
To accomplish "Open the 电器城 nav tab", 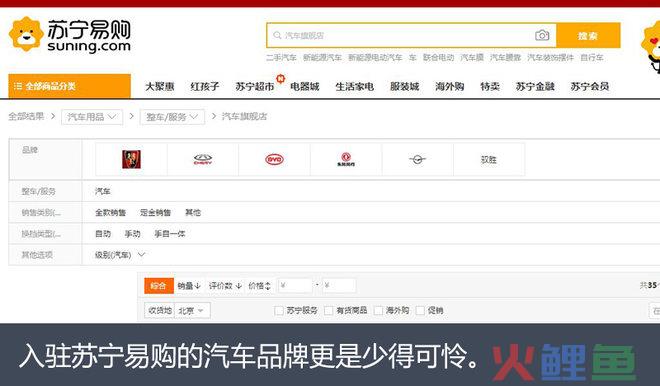I will 305,86.
